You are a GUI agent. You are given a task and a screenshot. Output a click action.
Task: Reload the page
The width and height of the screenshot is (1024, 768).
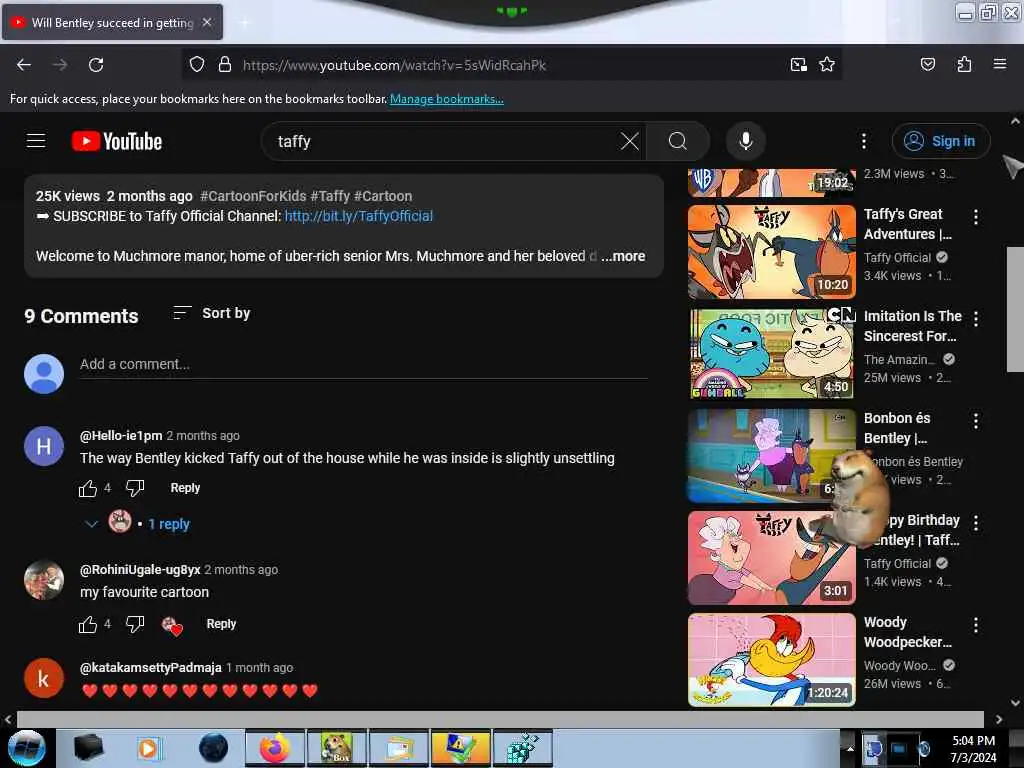96,65
